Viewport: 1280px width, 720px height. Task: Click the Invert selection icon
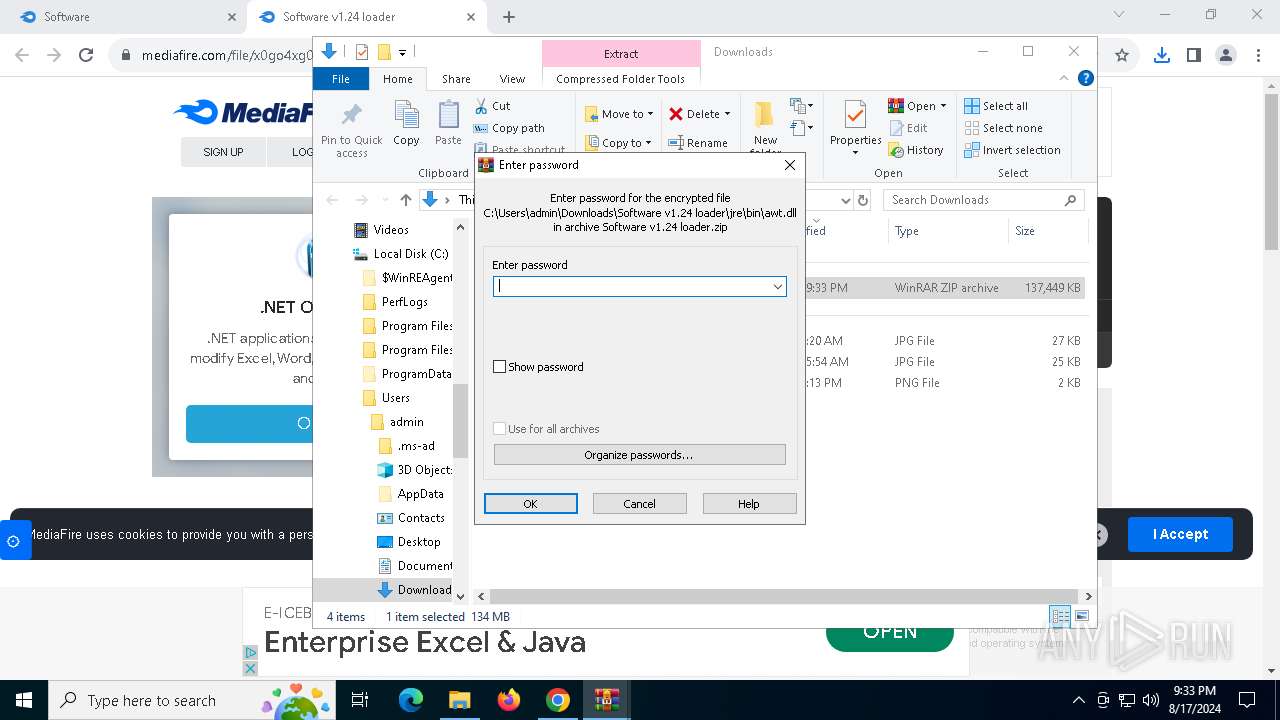pyautogui.click(x=972, y=150)
